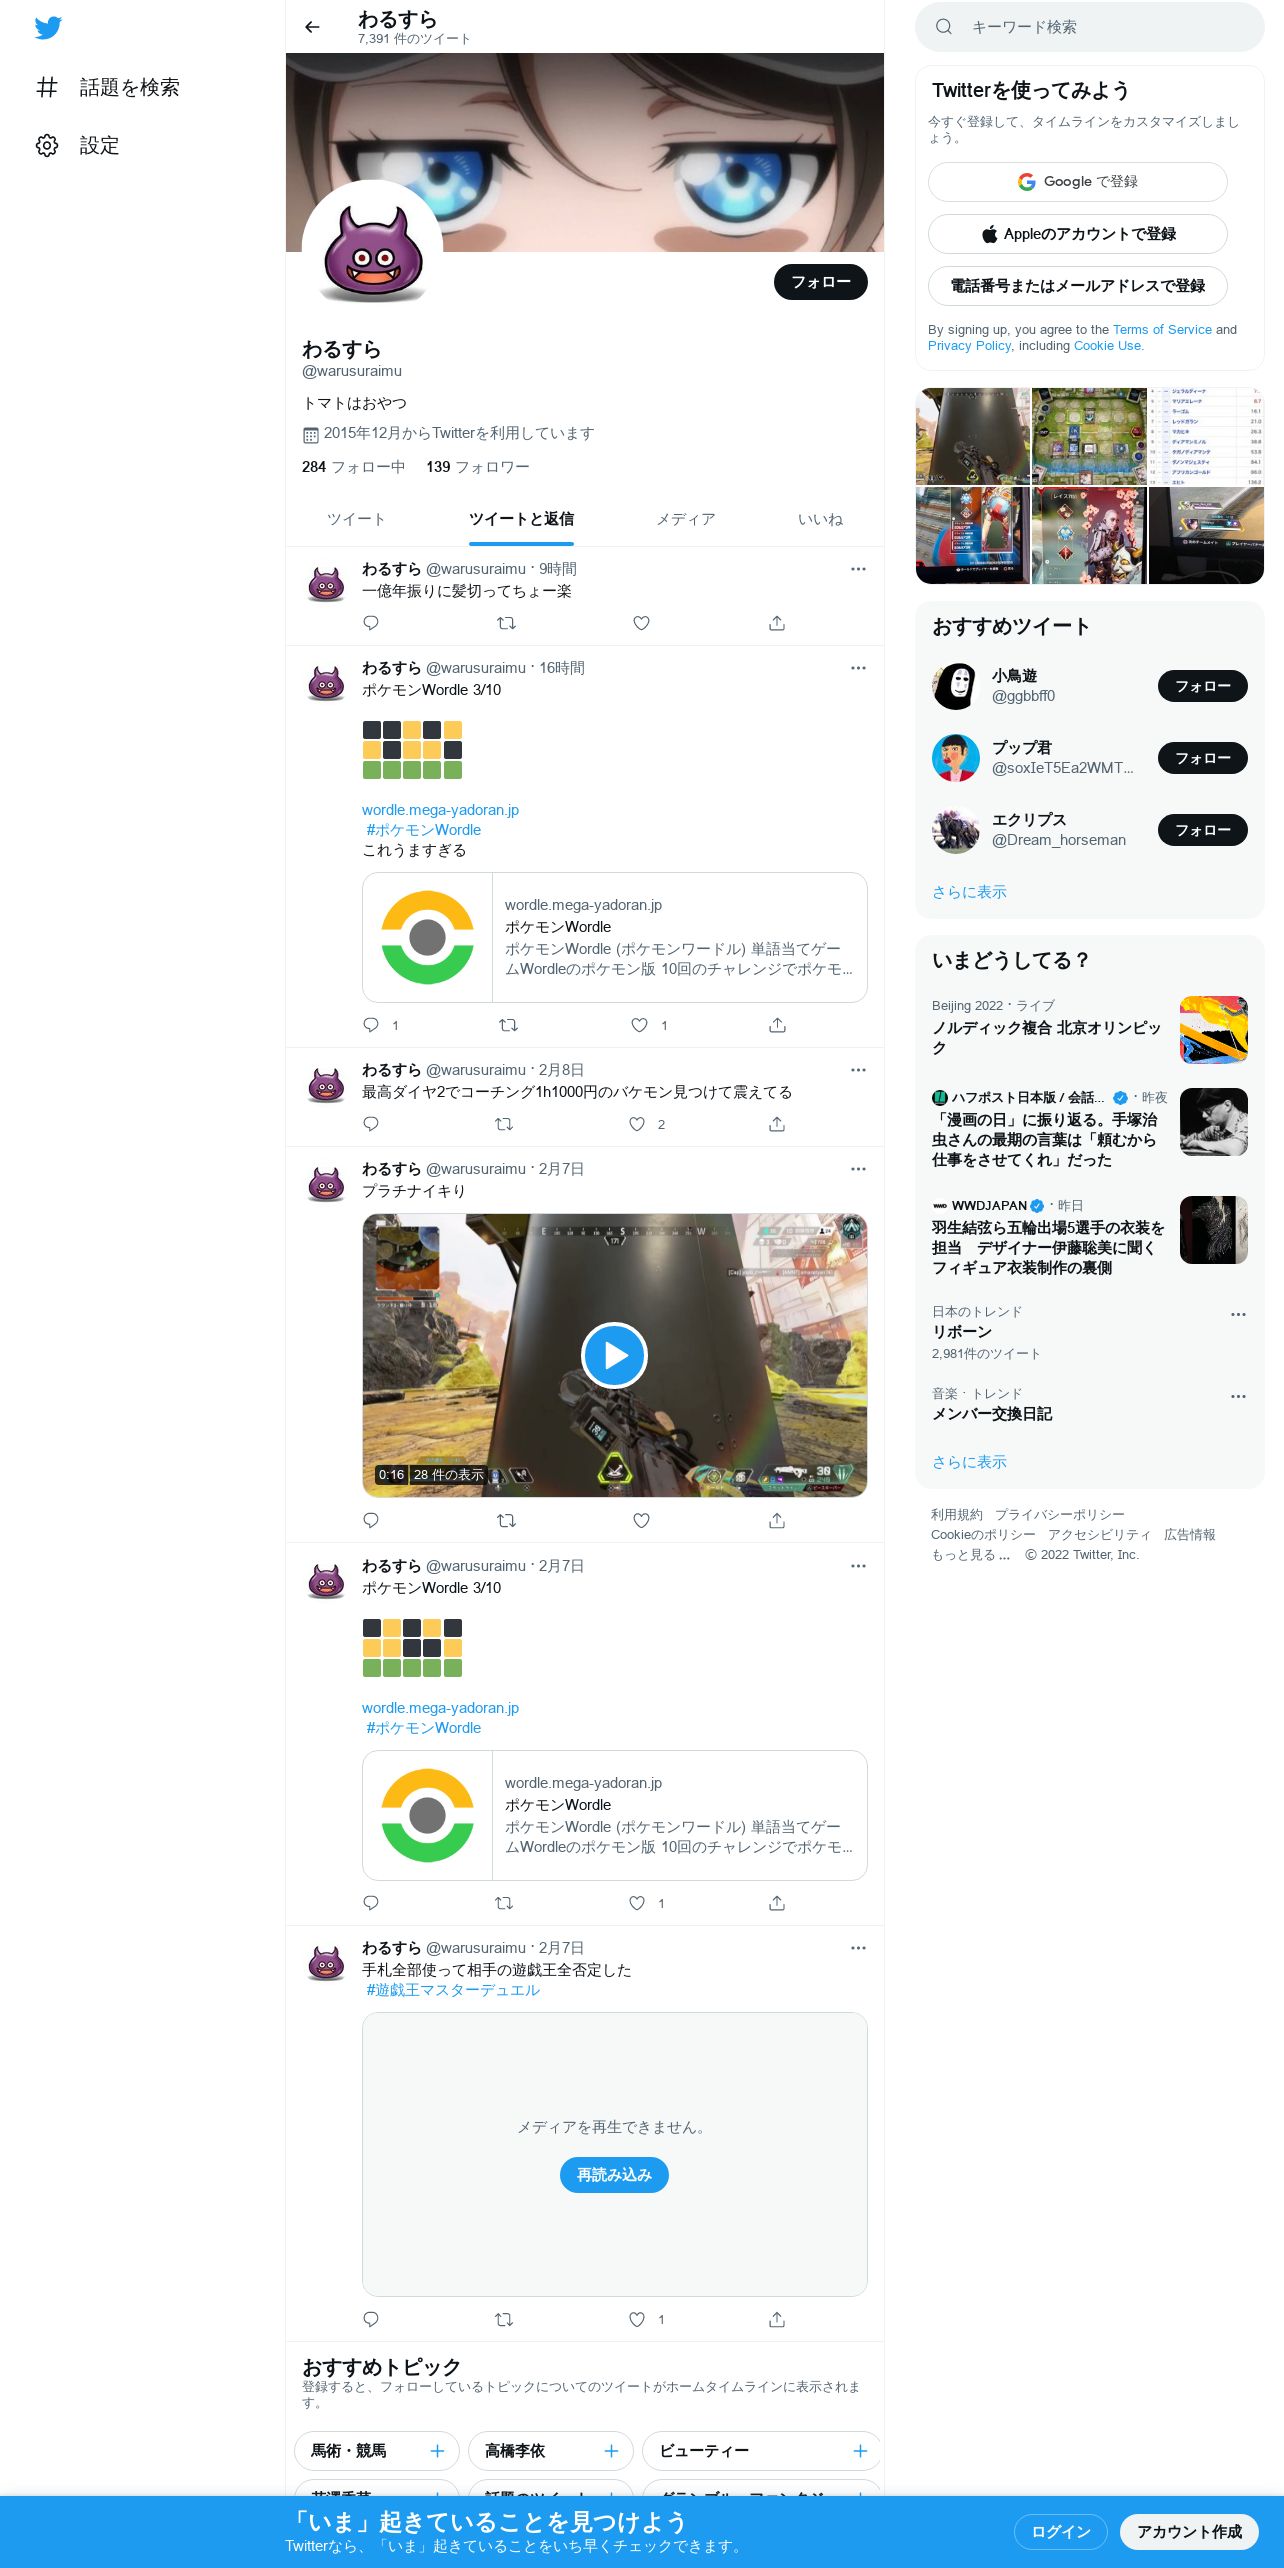This screenshot has height=2568, width=1284.
Task: Reply to the プラチナイキり tweet
Action: click(371, 1520)
